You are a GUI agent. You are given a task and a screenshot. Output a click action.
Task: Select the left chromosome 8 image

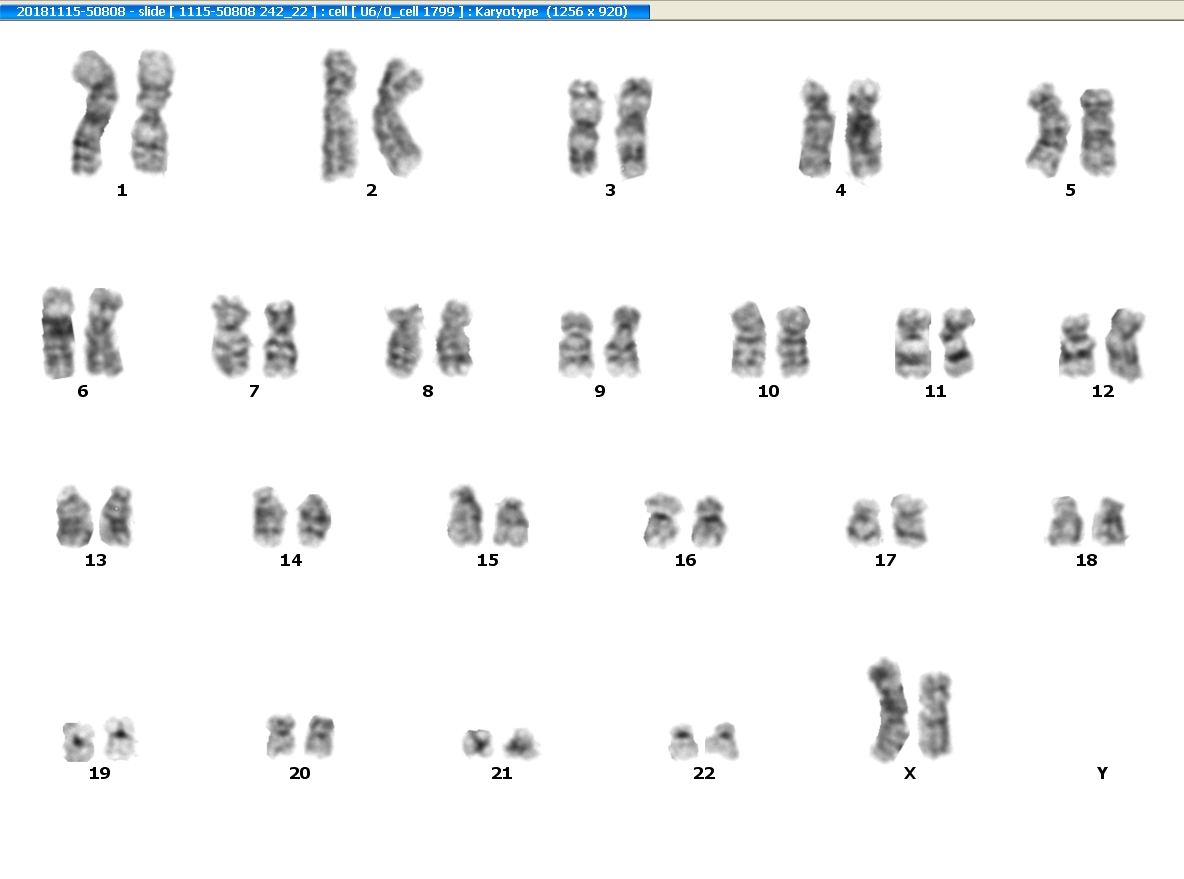coord(404,341)
